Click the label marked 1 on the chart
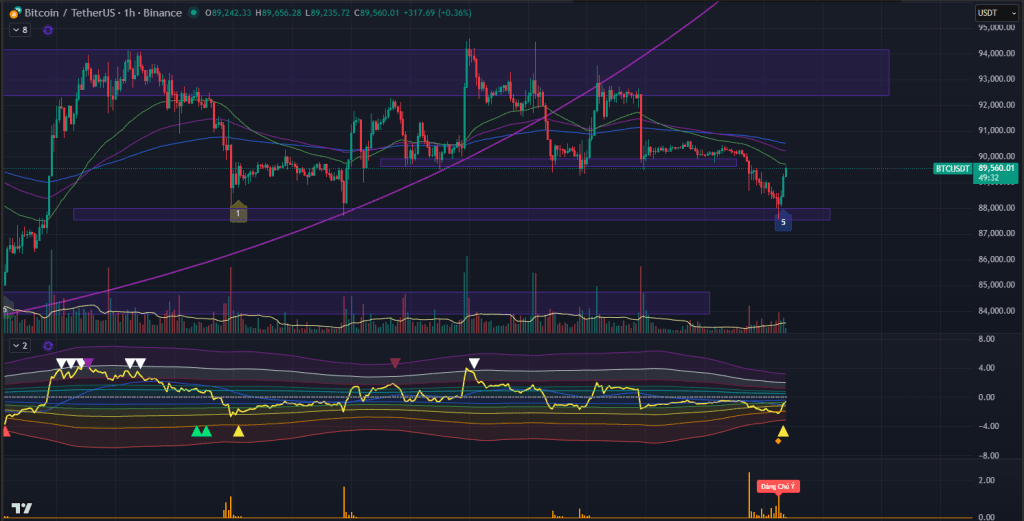This screenshot has width=1024, height=521. pos(238,213)
